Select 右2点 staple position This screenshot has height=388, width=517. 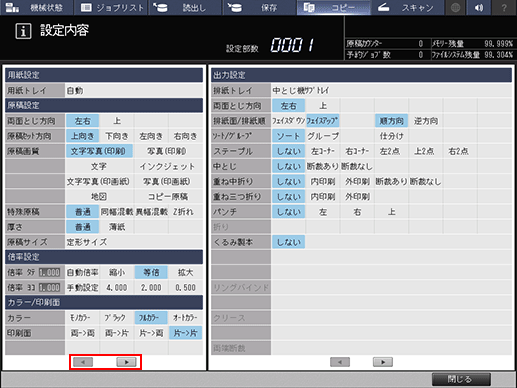coord(460,151)
